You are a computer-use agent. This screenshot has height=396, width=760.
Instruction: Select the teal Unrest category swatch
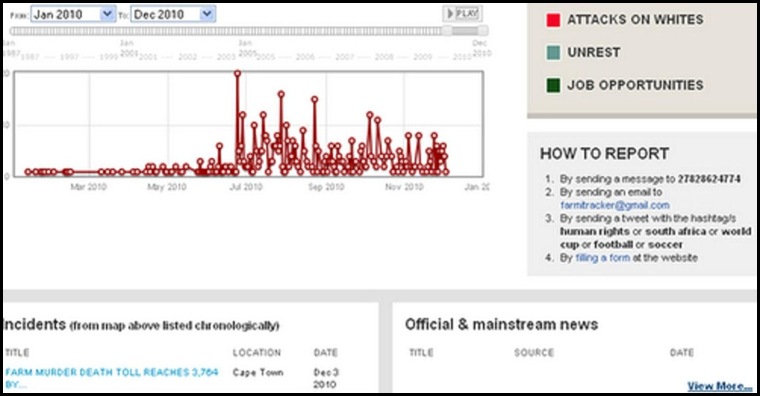click(x=554, y=52)
